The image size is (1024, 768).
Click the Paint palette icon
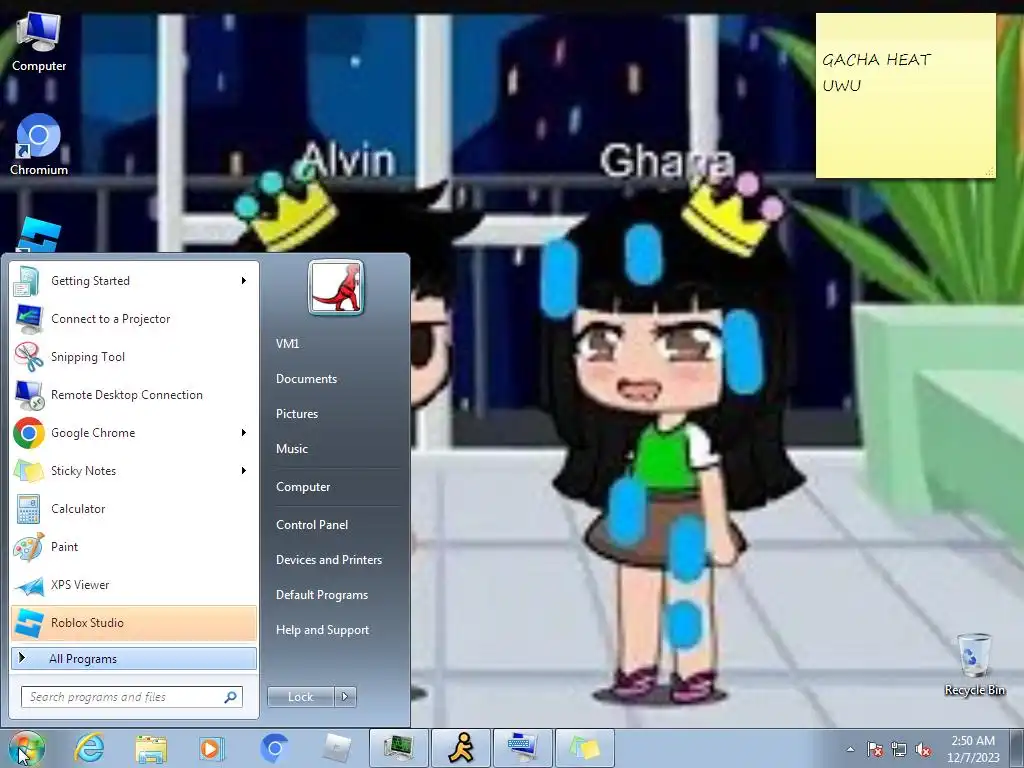tap(28, 547)
